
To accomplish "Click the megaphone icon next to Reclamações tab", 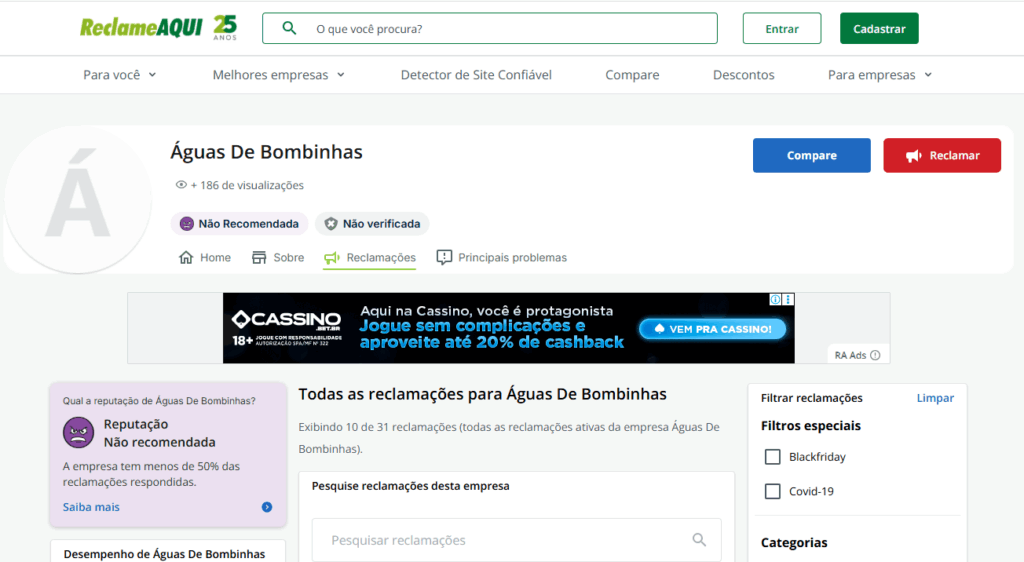I will pos(332,258).
